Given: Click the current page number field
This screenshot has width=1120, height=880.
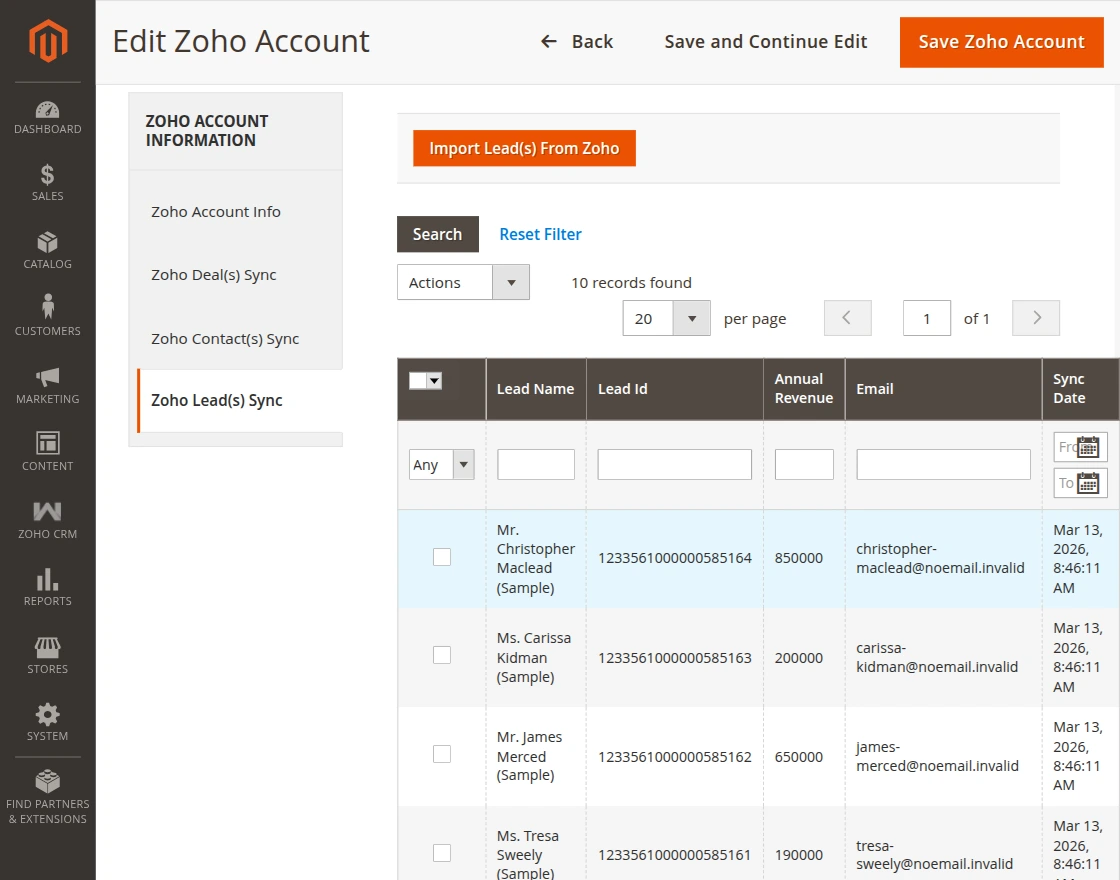Looking at the screenshot, I should coord(926,318).
